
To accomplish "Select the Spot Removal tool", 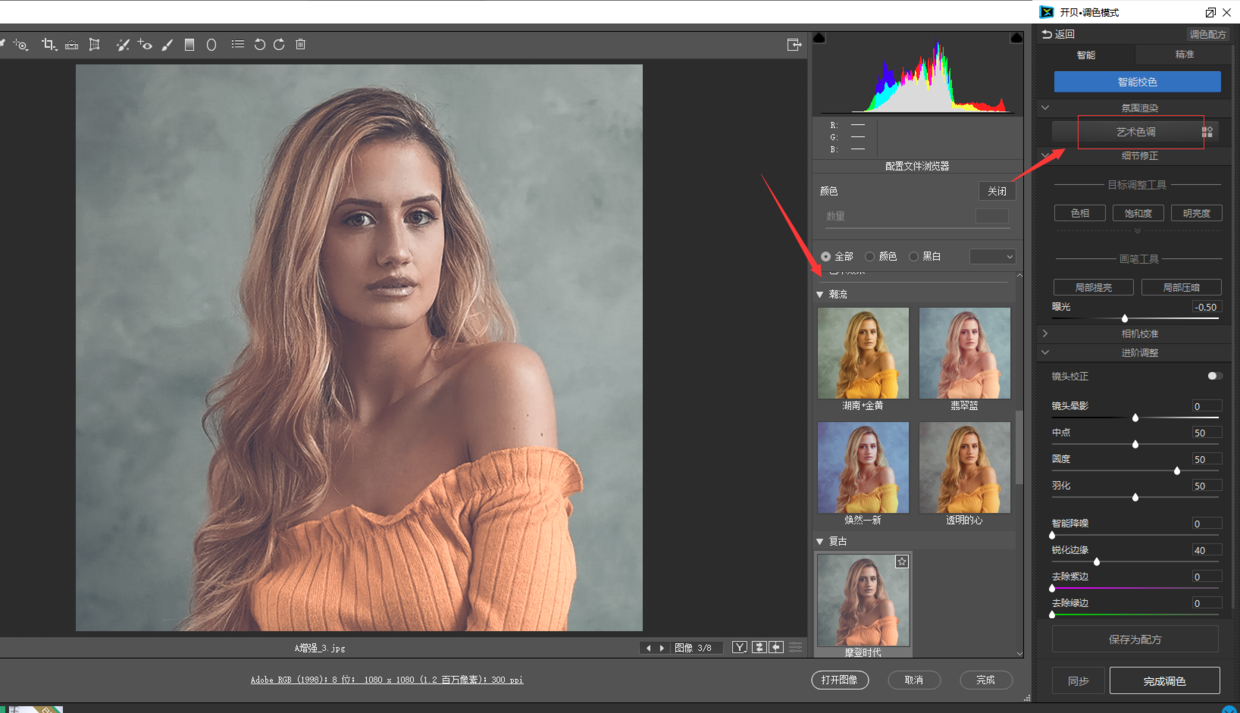I will (x=123, y=45).
